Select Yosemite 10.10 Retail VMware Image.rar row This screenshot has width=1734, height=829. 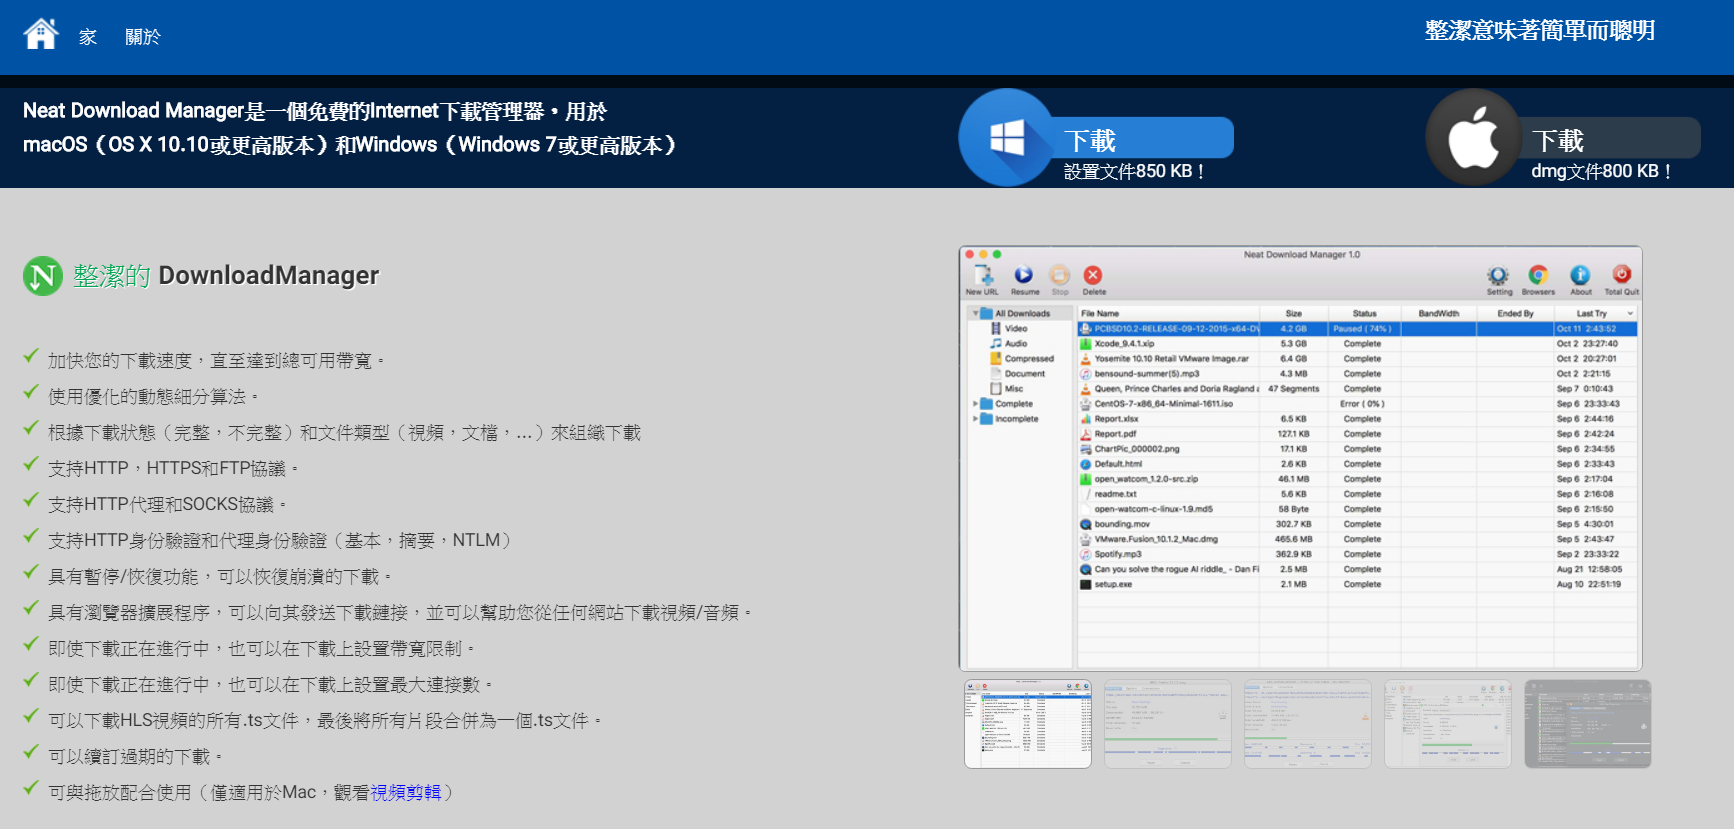1358,359
